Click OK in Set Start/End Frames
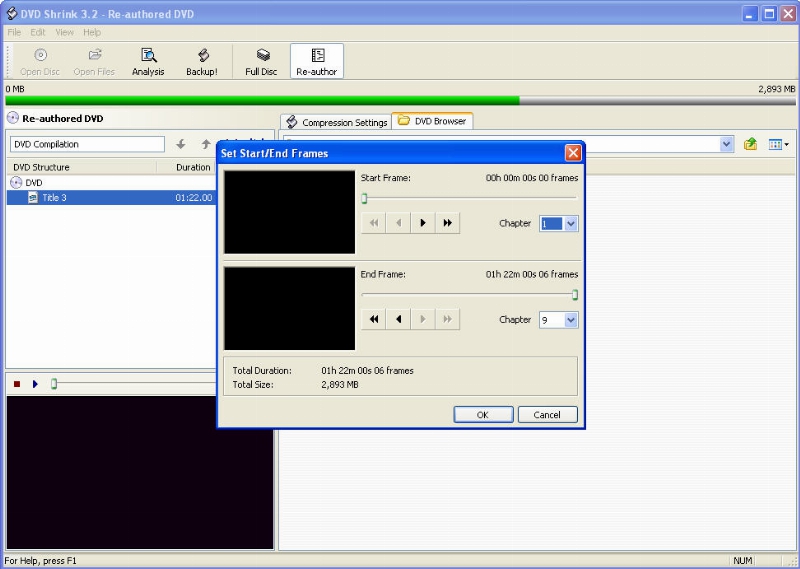This screenshot has width=800, height=569. pyautogui.click(x=483, y=414)
